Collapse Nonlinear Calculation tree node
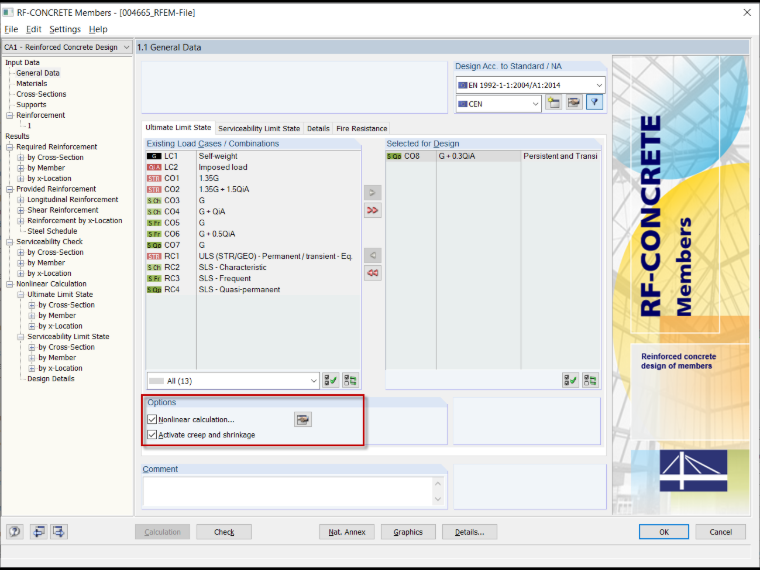 [10, 284]
